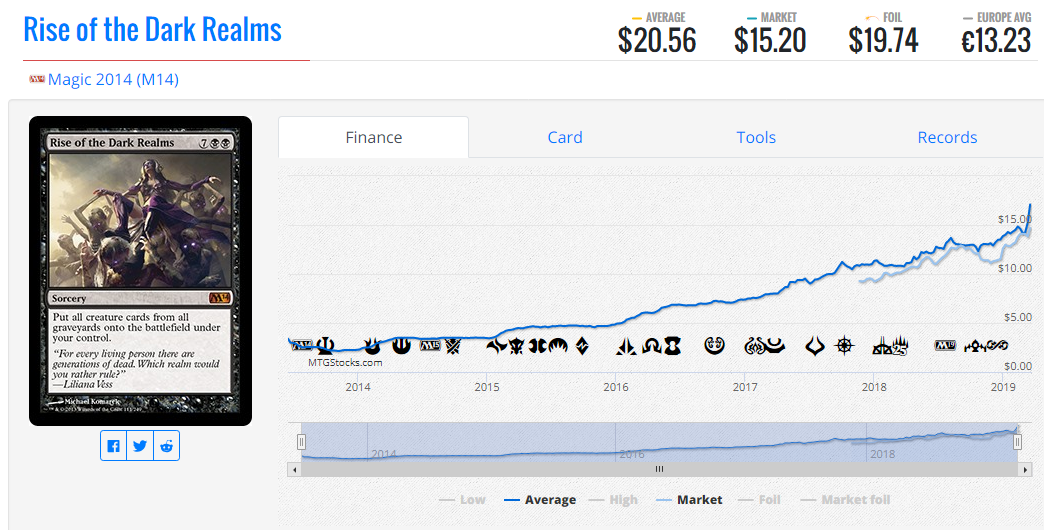
Task: Click Journey into Nyx set symbol
Action: pos(401,346)
